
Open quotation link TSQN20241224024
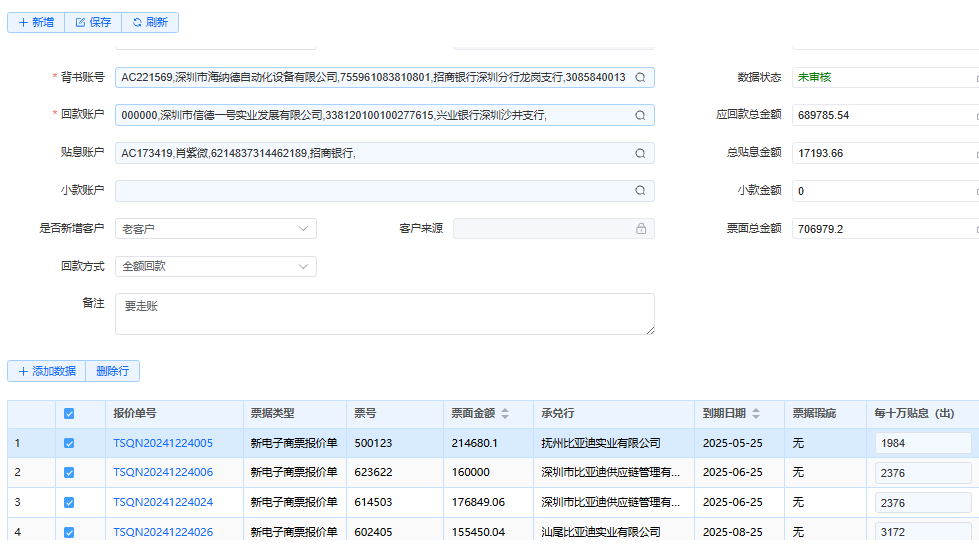click(x=163, y=503)
